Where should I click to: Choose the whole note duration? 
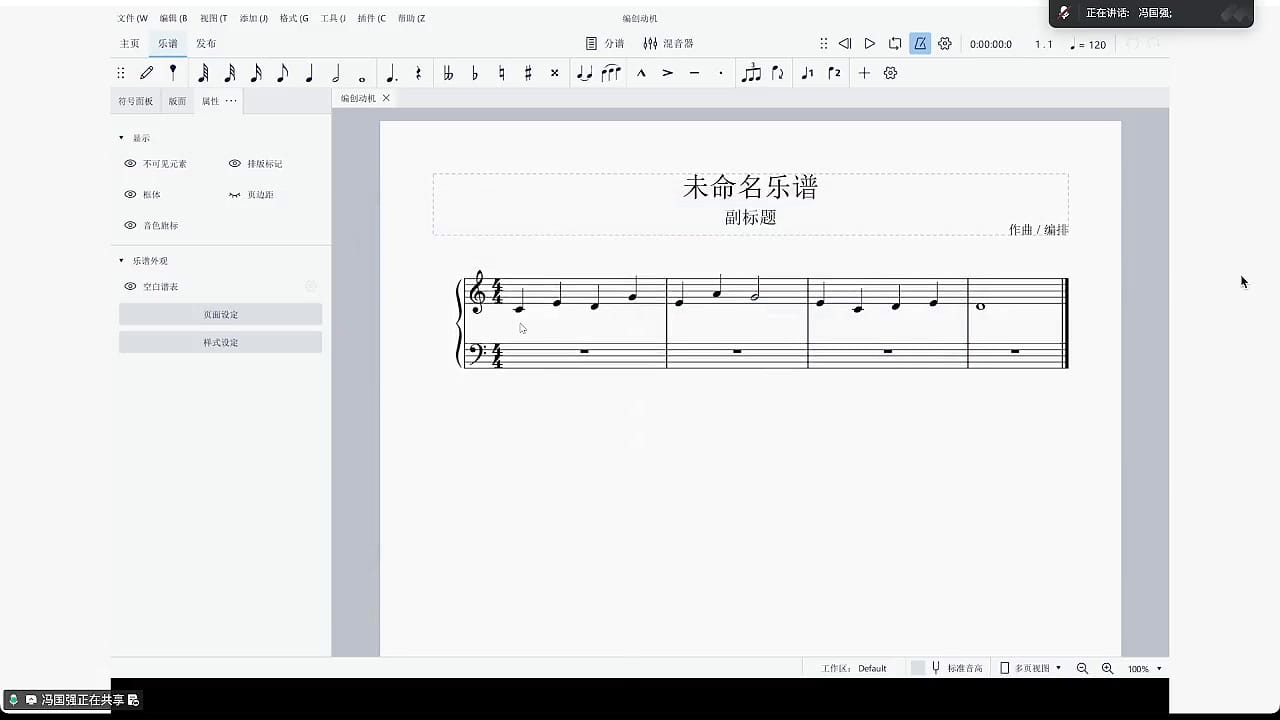pos(362,77)
